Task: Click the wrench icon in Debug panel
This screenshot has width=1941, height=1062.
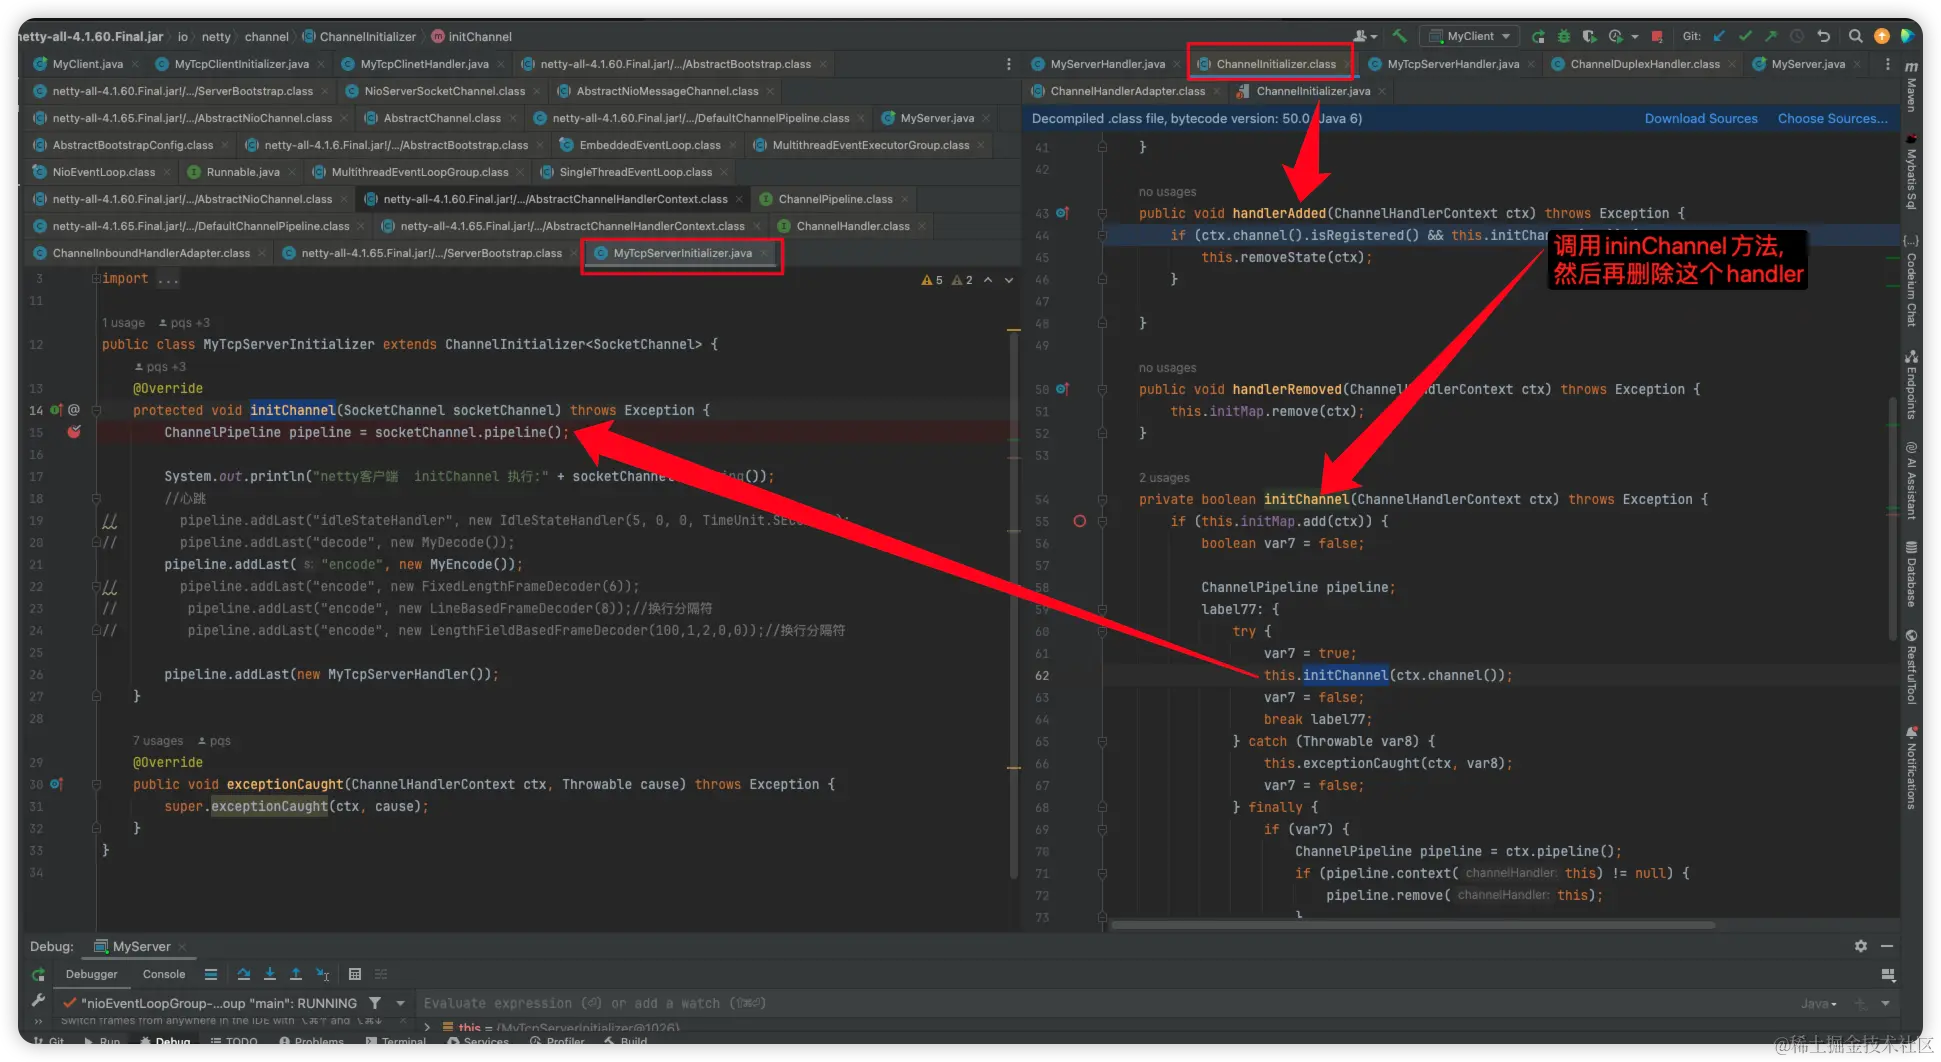Action: click(39, 1001)
